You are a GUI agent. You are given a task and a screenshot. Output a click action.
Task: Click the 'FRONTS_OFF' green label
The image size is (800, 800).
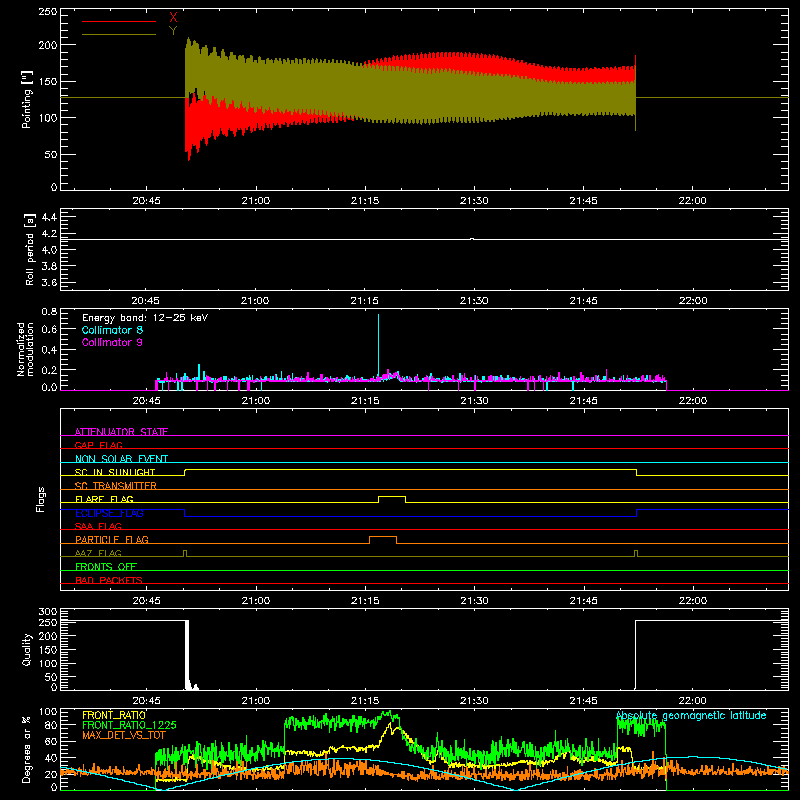(106, 566)
